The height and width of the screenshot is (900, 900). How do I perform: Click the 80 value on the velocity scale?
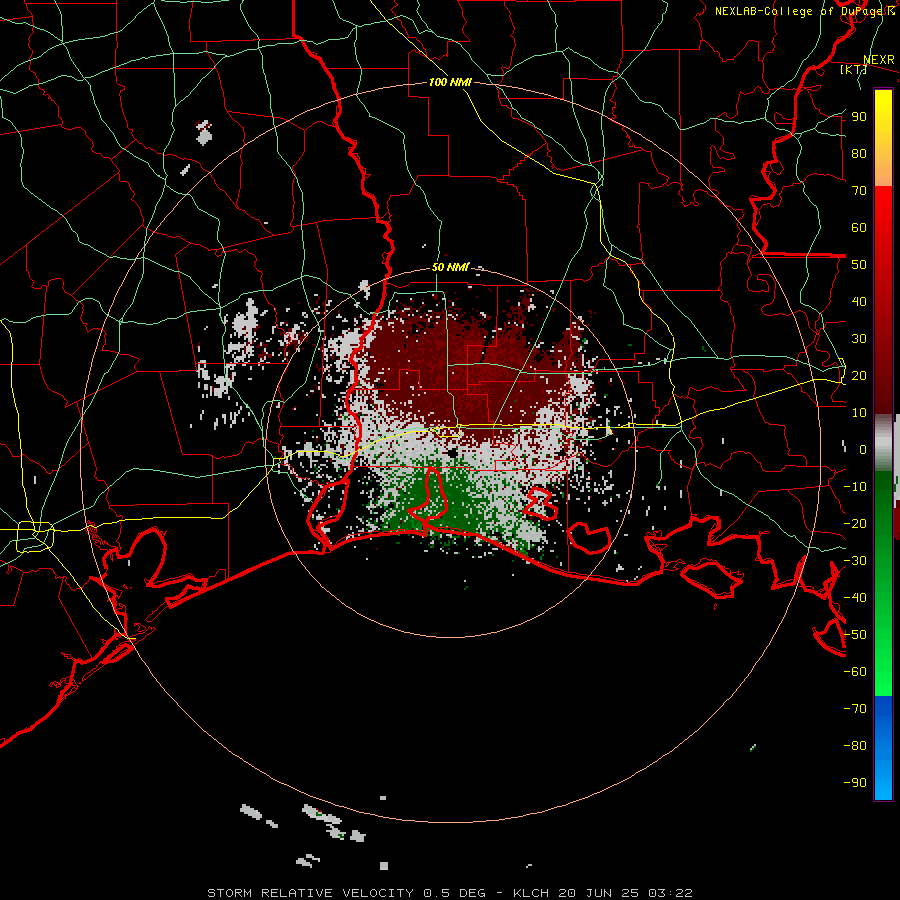pos(859,154)
